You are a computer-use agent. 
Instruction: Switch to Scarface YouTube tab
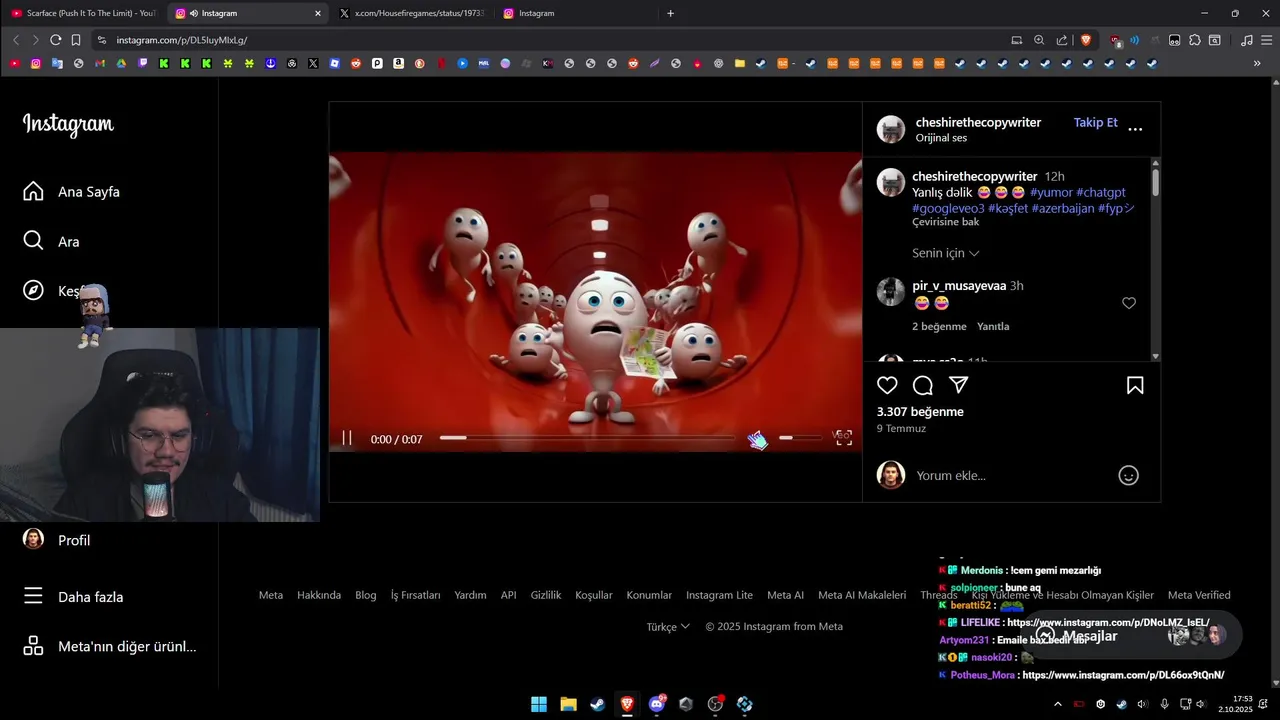(x=84, y=13)
